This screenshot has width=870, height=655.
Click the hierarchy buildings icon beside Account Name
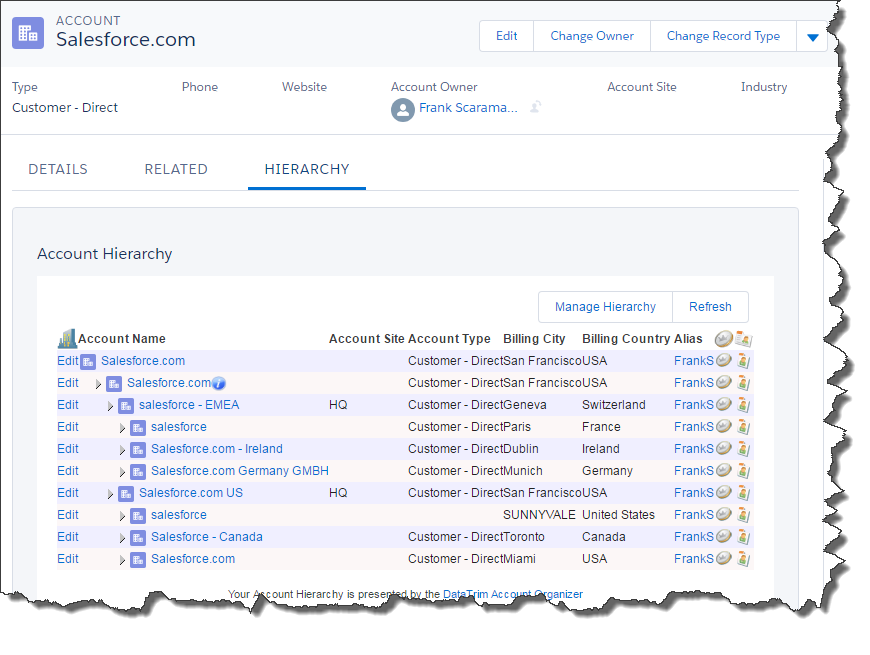click(x=67, y=339)
